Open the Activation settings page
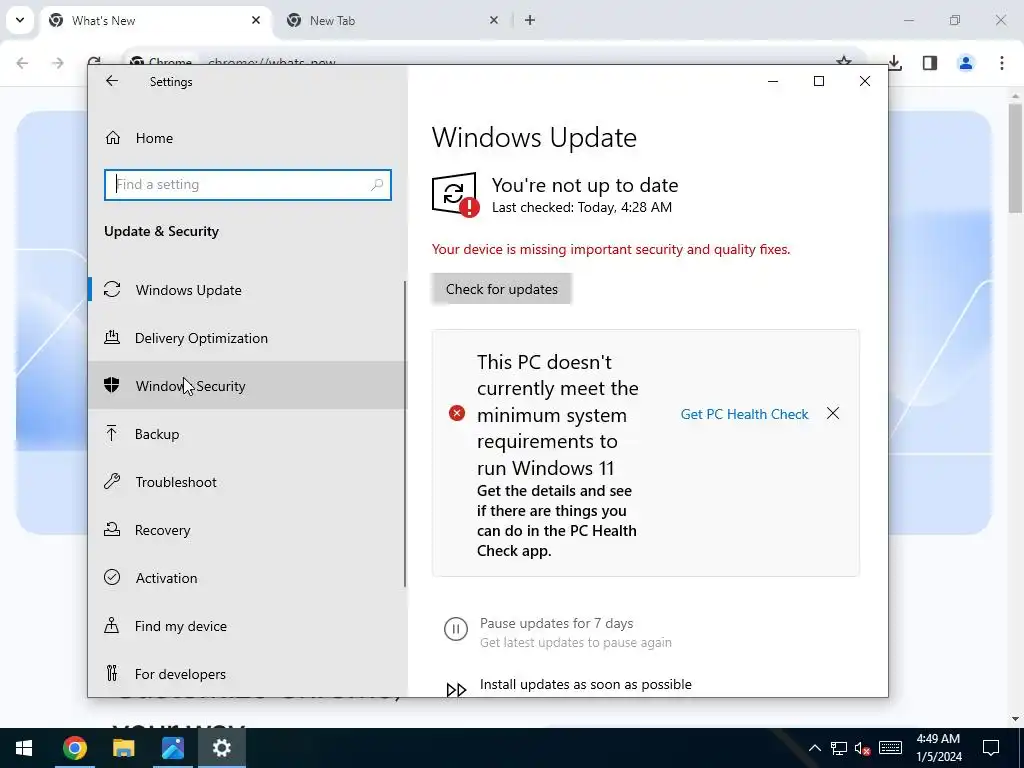The image size is (1024, 768). 248,578
